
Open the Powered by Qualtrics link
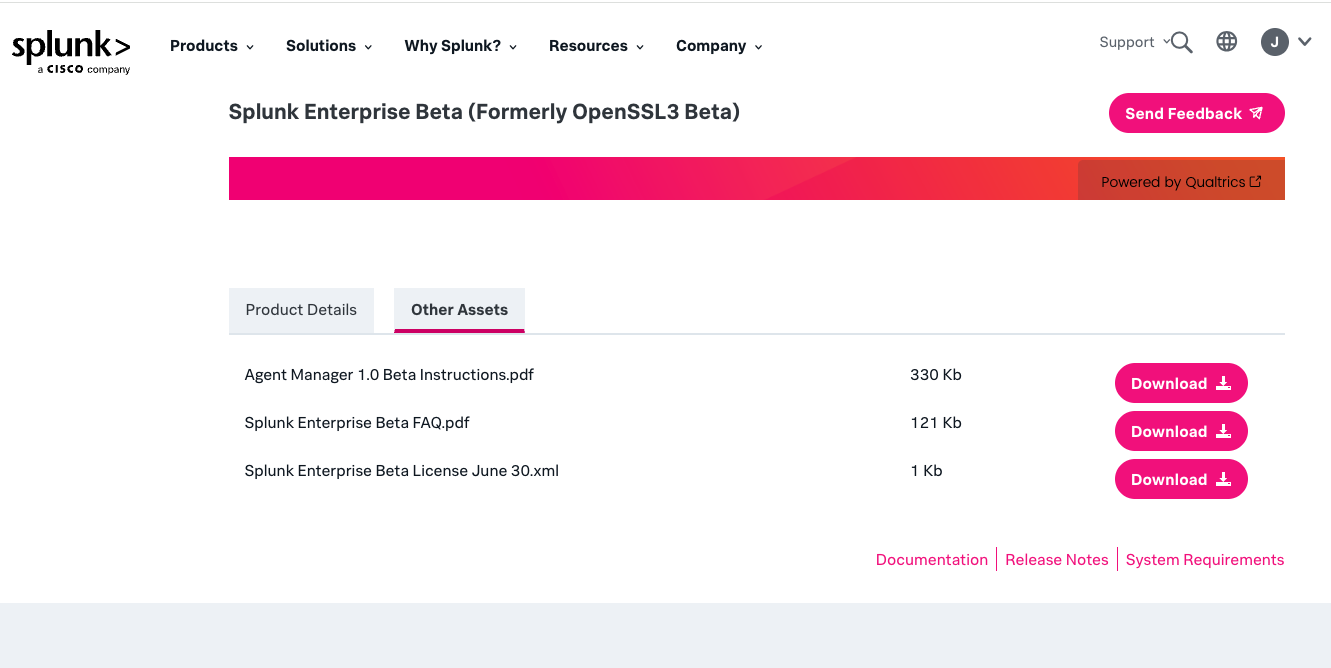[1180, 182]
